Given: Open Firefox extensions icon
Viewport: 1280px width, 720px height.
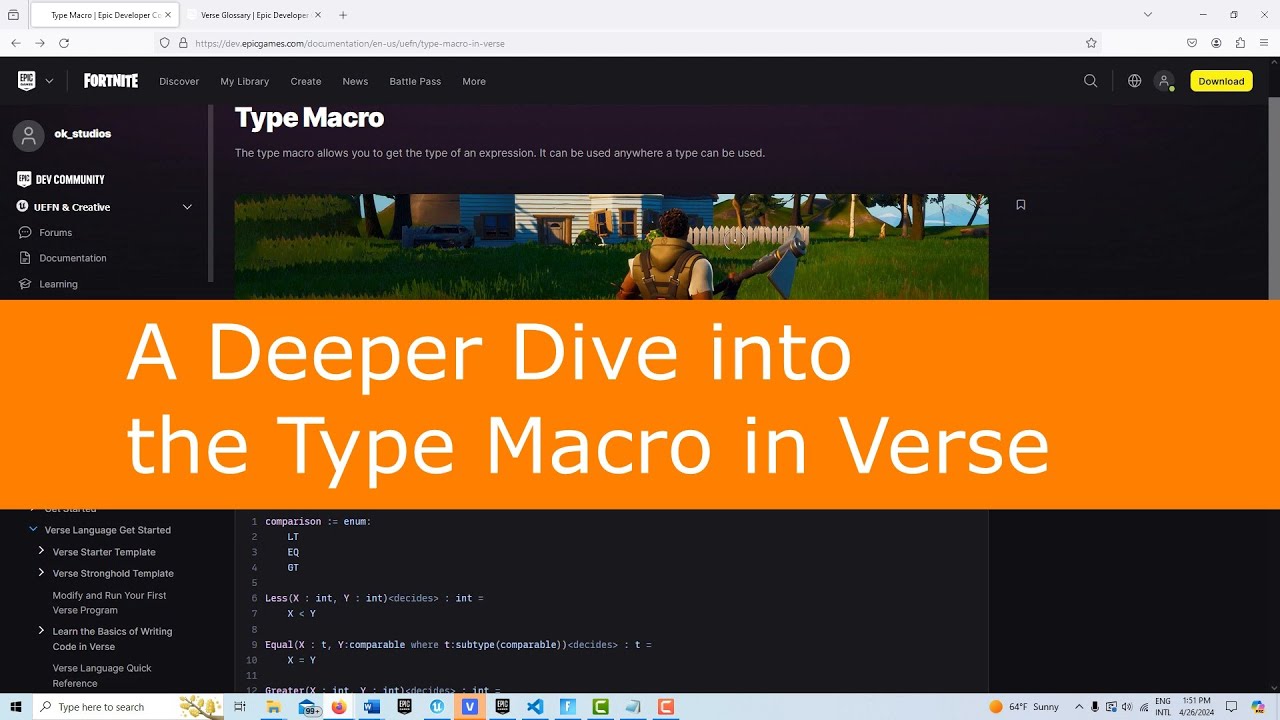Looking at the screenshot, I should tap(1240, 43).
